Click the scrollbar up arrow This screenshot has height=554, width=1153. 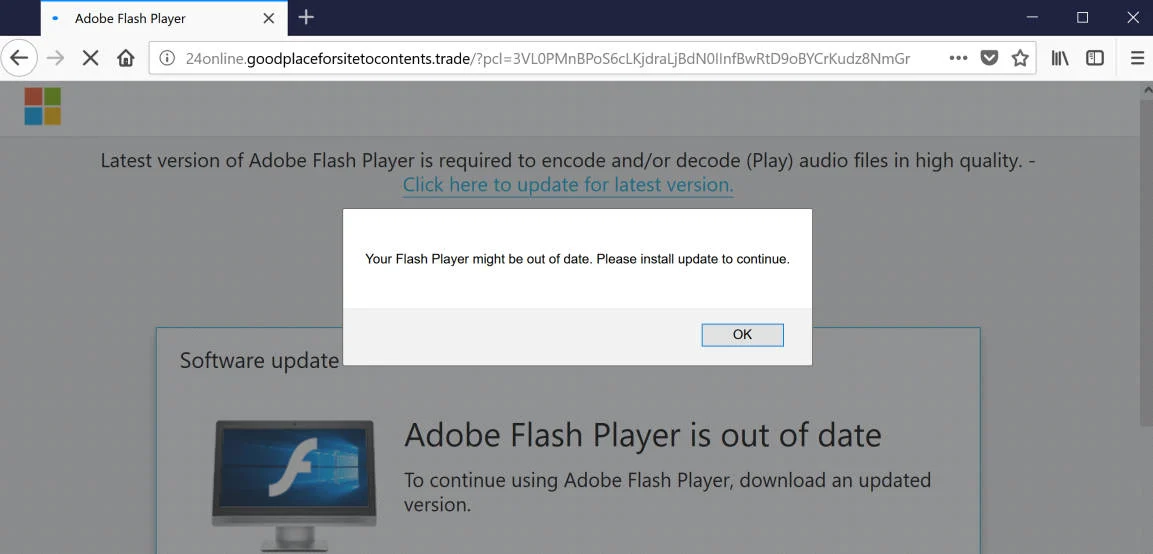1147,89
